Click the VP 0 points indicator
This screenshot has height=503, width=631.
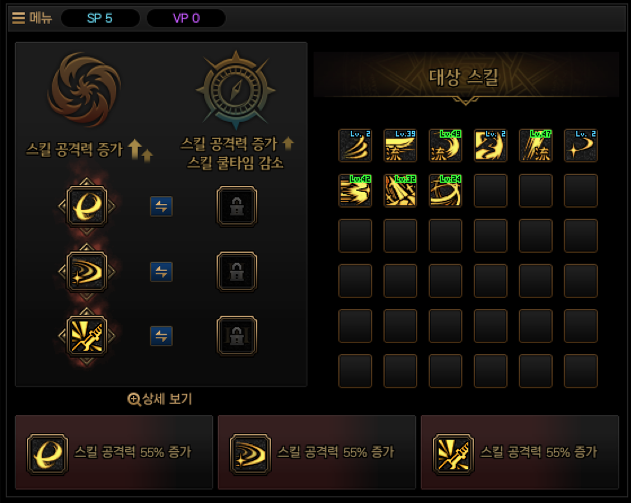(x=186, y=18)
